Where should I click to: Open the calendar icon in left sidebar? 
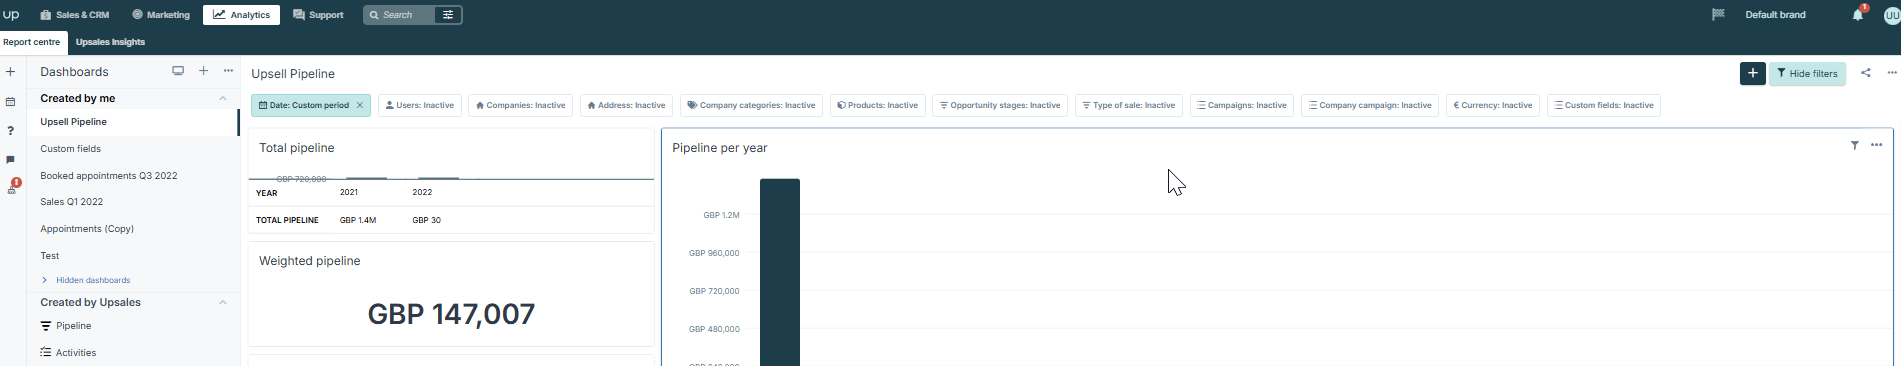click(10, 102)
